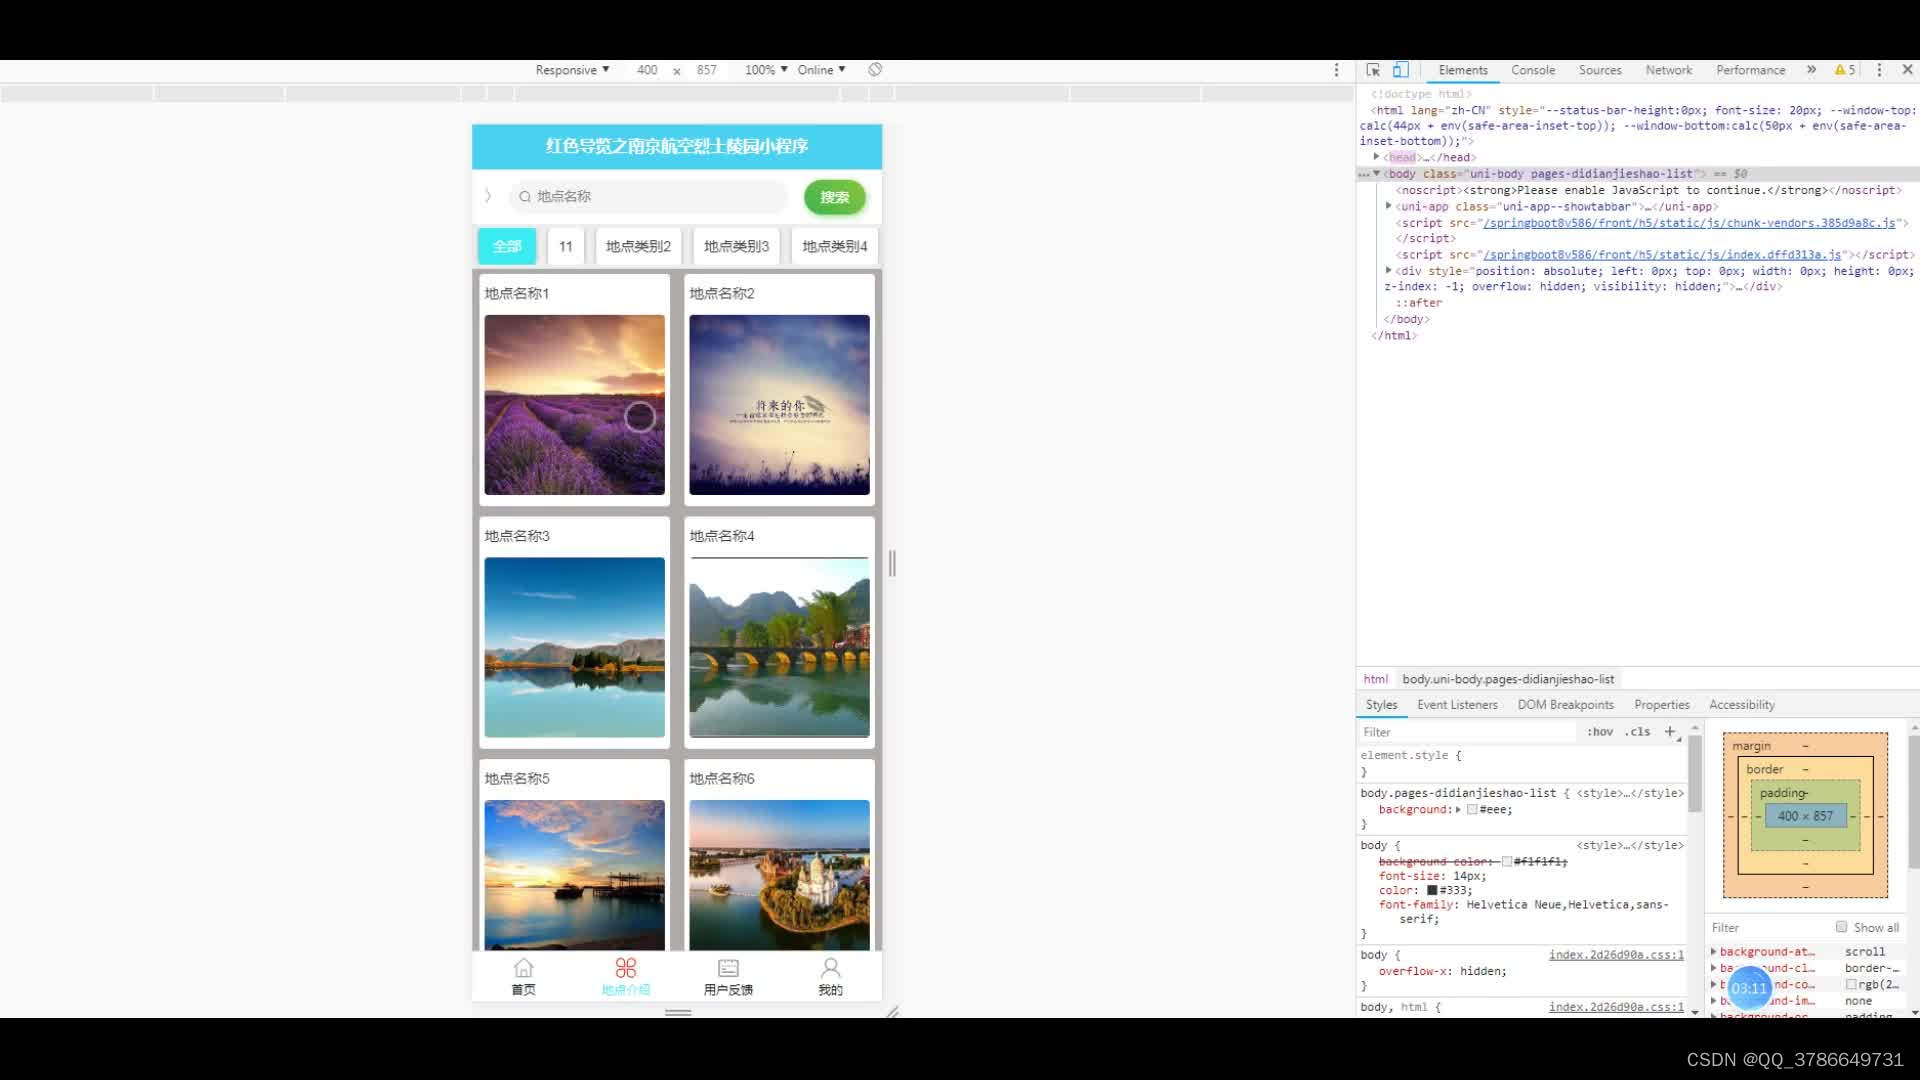Screen dimensions: 1920x1080
Task: Switch to the Performance tab
Action: [x=1751, y=70]
